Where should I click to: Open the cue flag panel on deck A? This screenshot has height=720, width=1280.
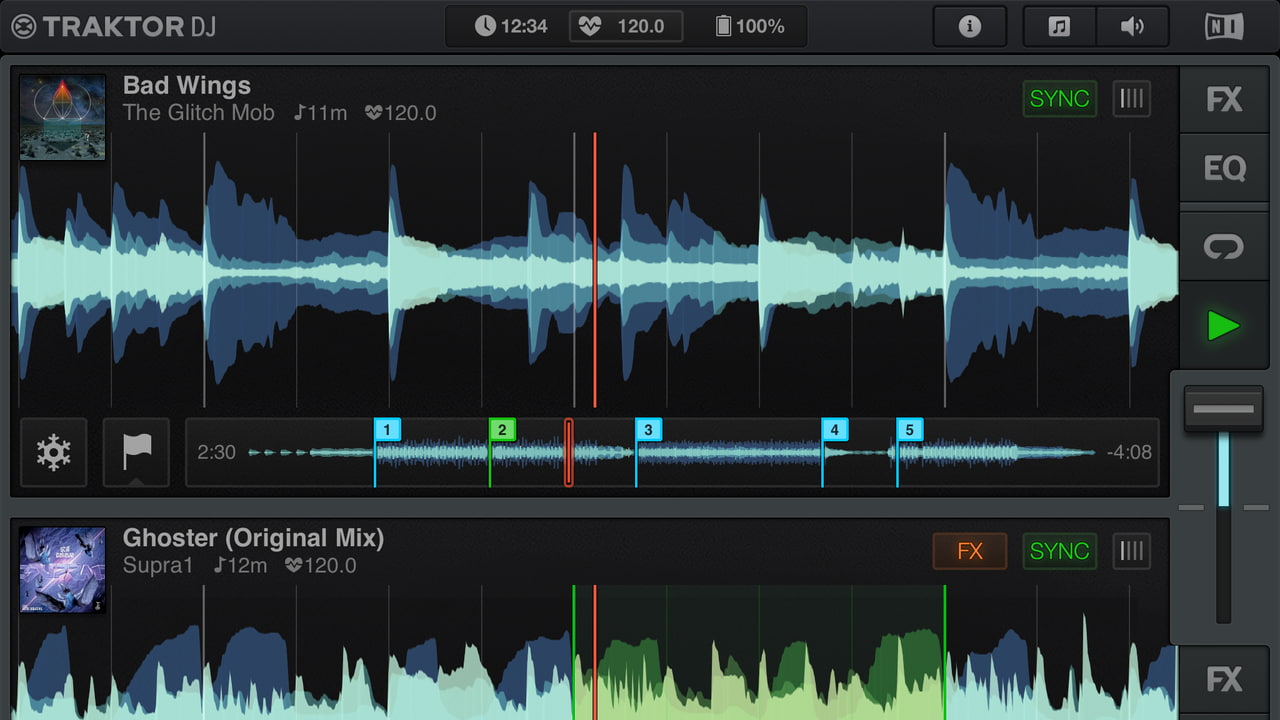coord(136,453)
